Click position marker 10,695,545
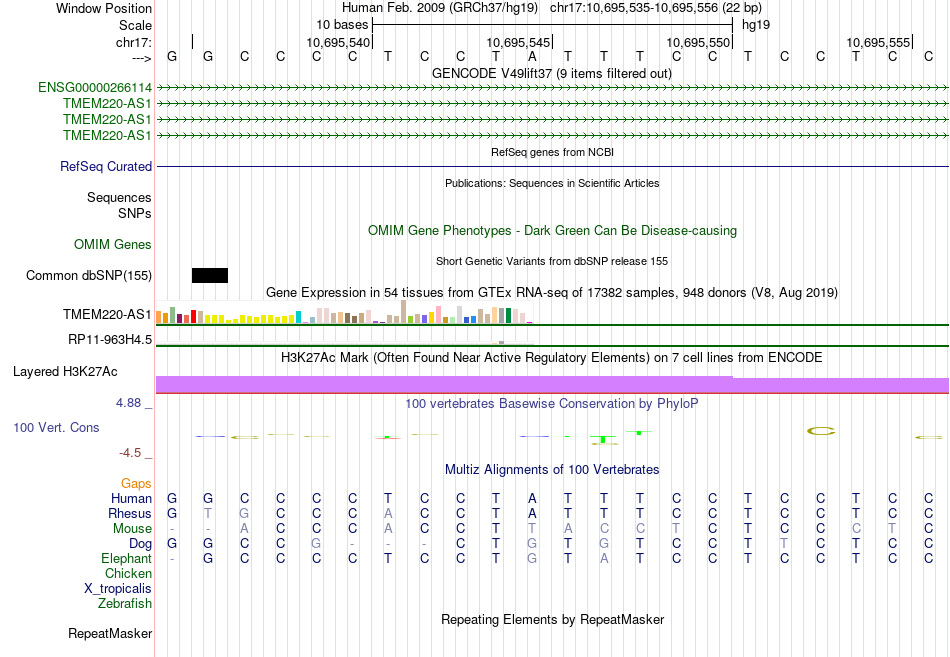Screen dimensions: 950x657 click(518, 42)
